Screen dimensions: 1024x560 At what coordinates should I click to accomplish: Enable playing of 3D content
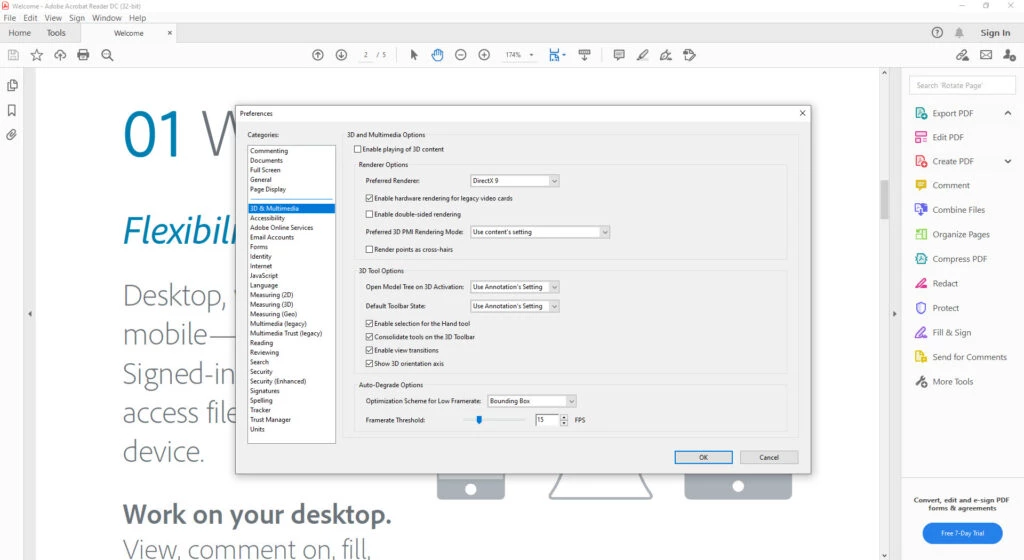(x=359, y=149)
